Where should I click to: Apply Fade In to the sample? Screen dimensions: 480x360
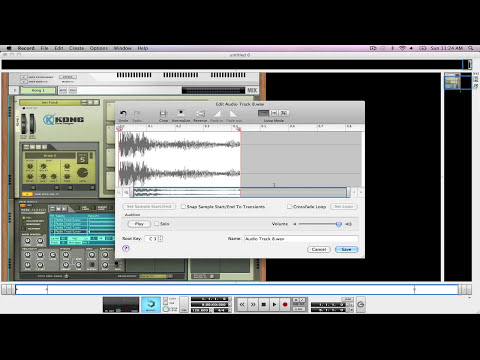coord(217,114)
